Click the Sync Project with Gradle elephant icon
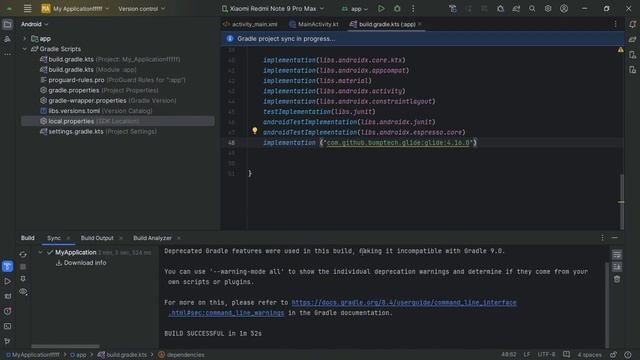The height and width of the screenshot is (360, 640). pos(516,9)
